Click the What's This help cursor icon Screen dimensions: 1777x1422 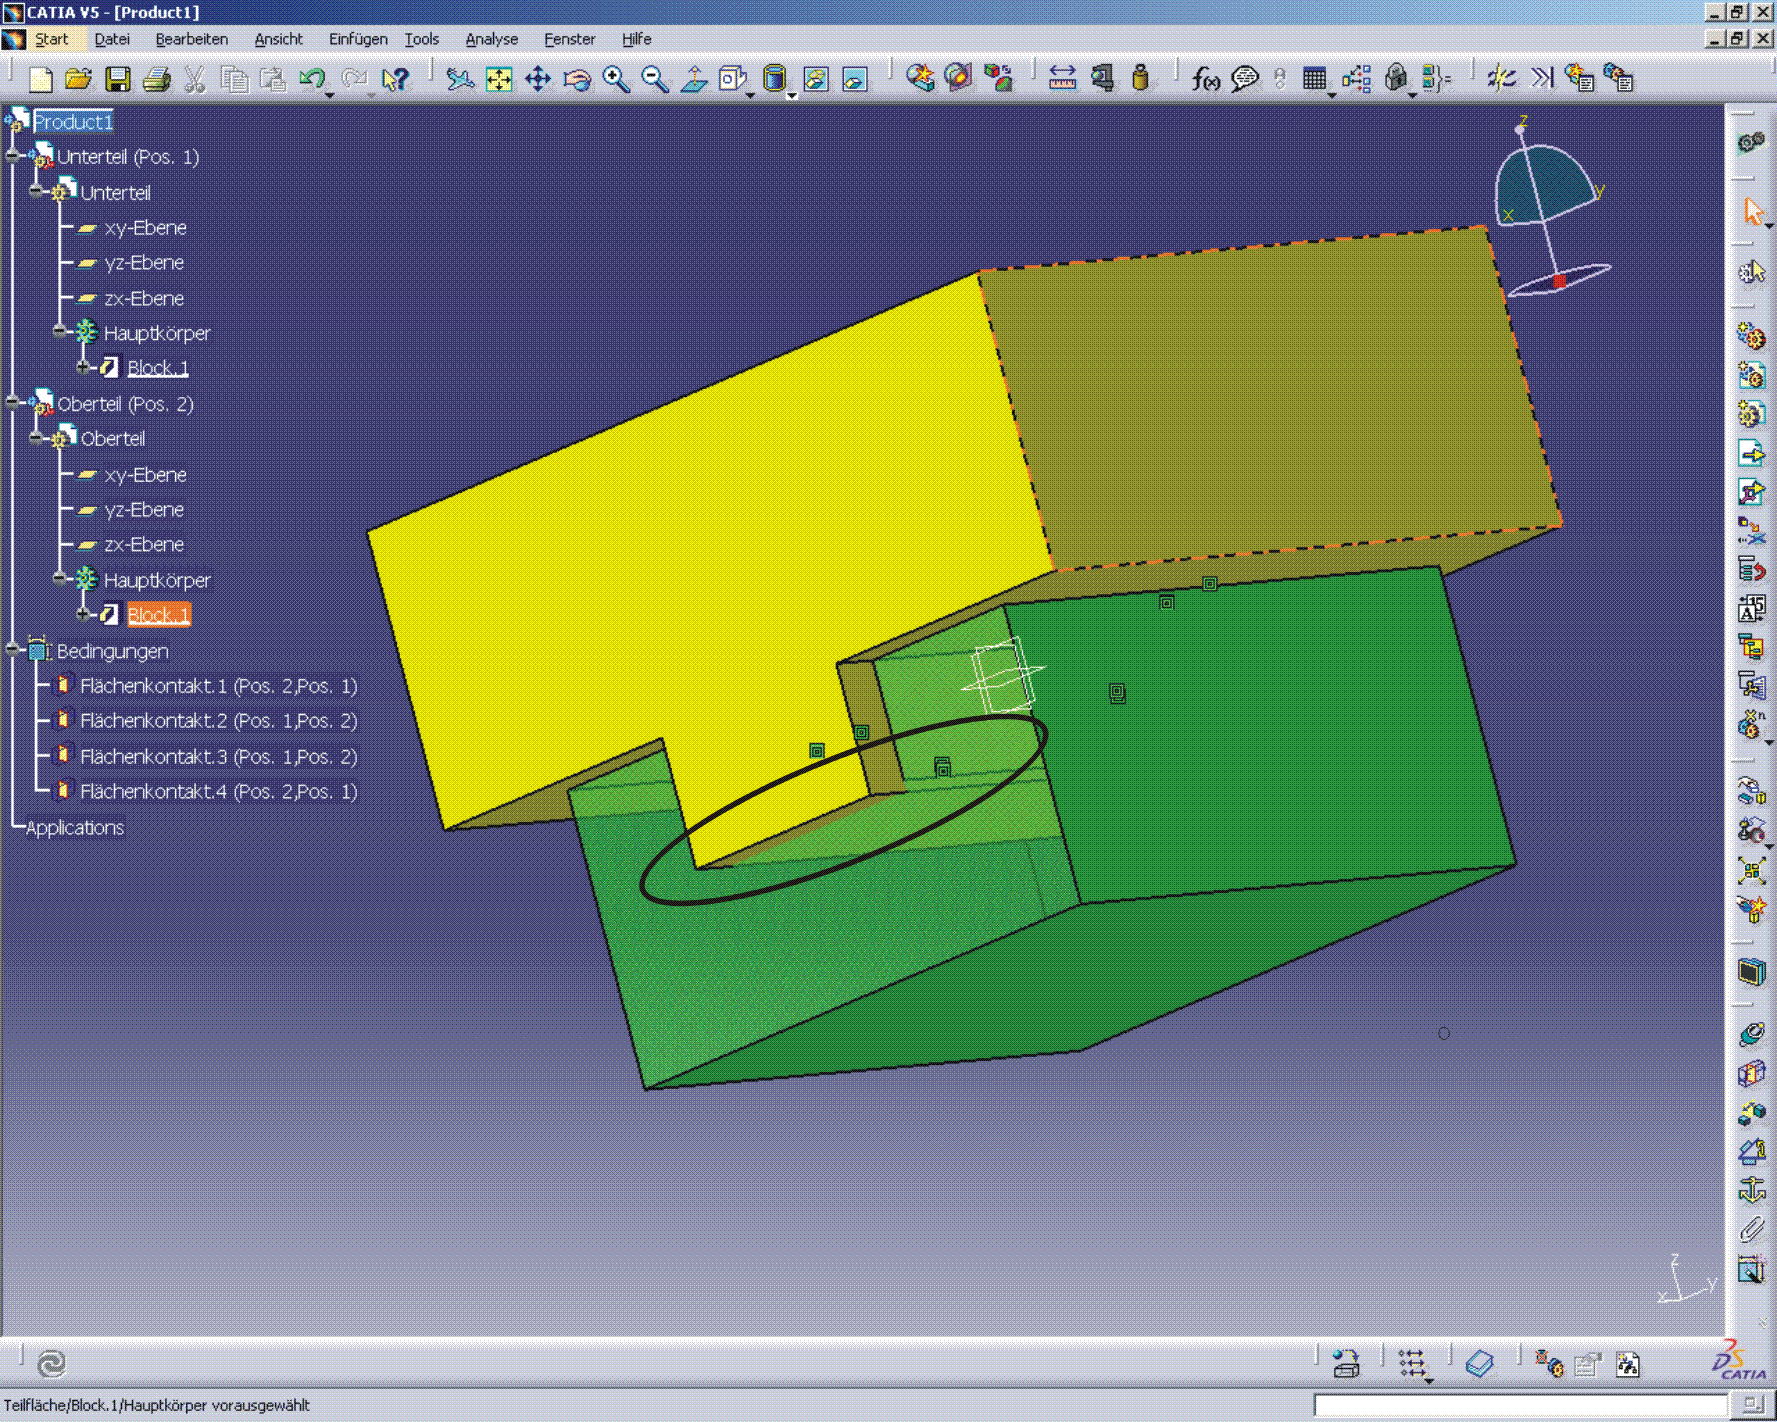(x=396, y=79)
